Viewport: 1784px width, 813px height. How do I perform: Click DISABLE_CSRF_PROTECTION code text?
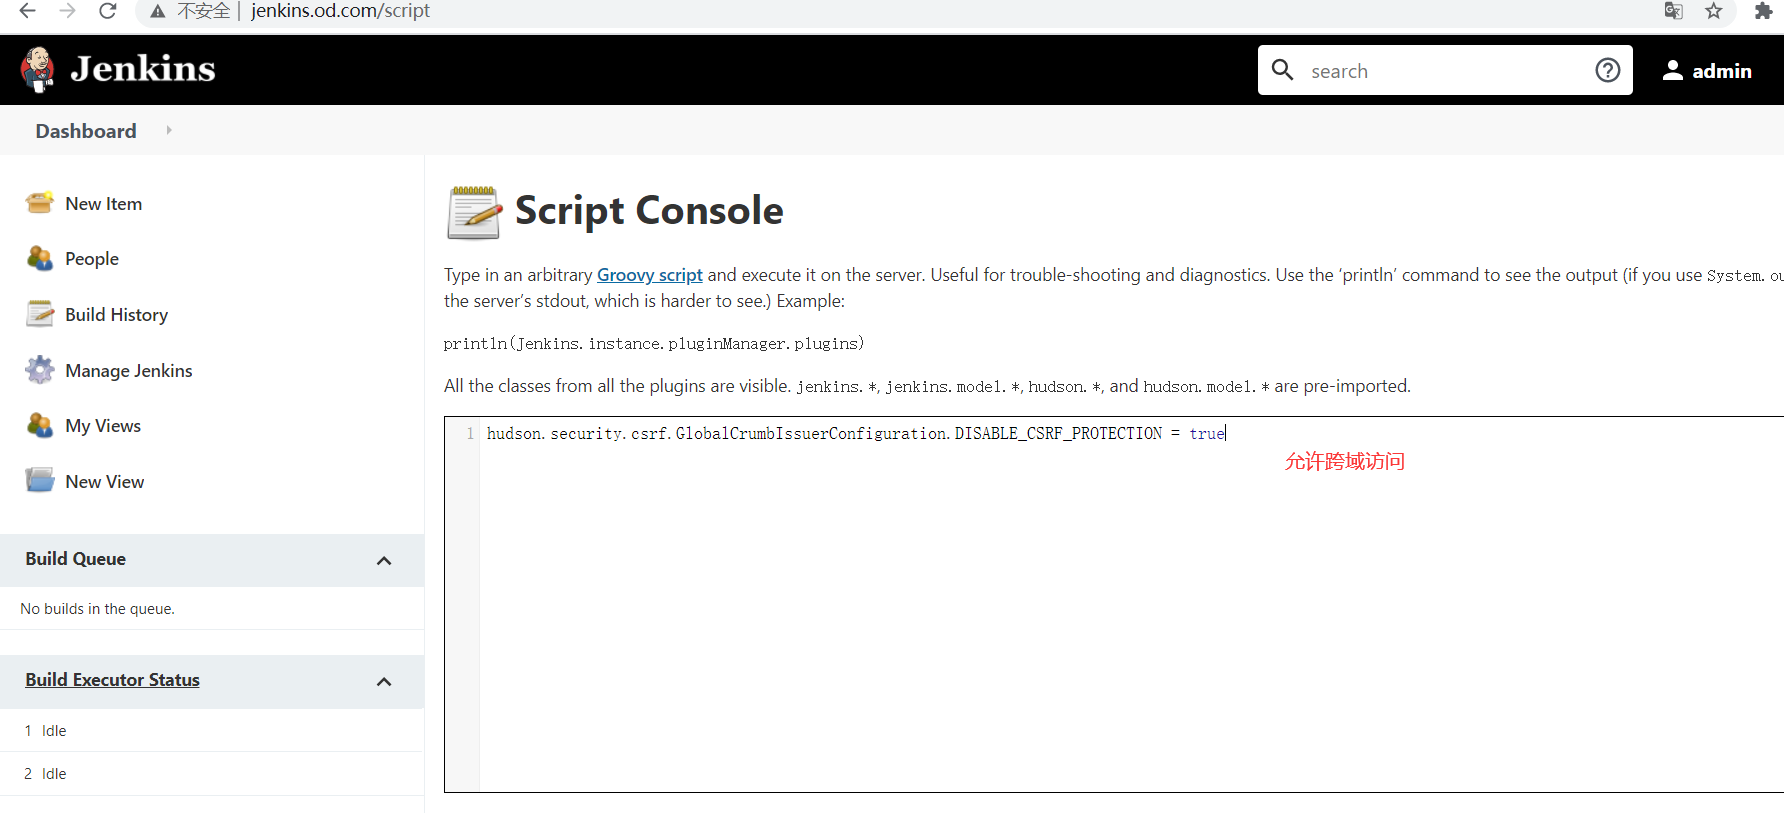(x=1058, y=434)
